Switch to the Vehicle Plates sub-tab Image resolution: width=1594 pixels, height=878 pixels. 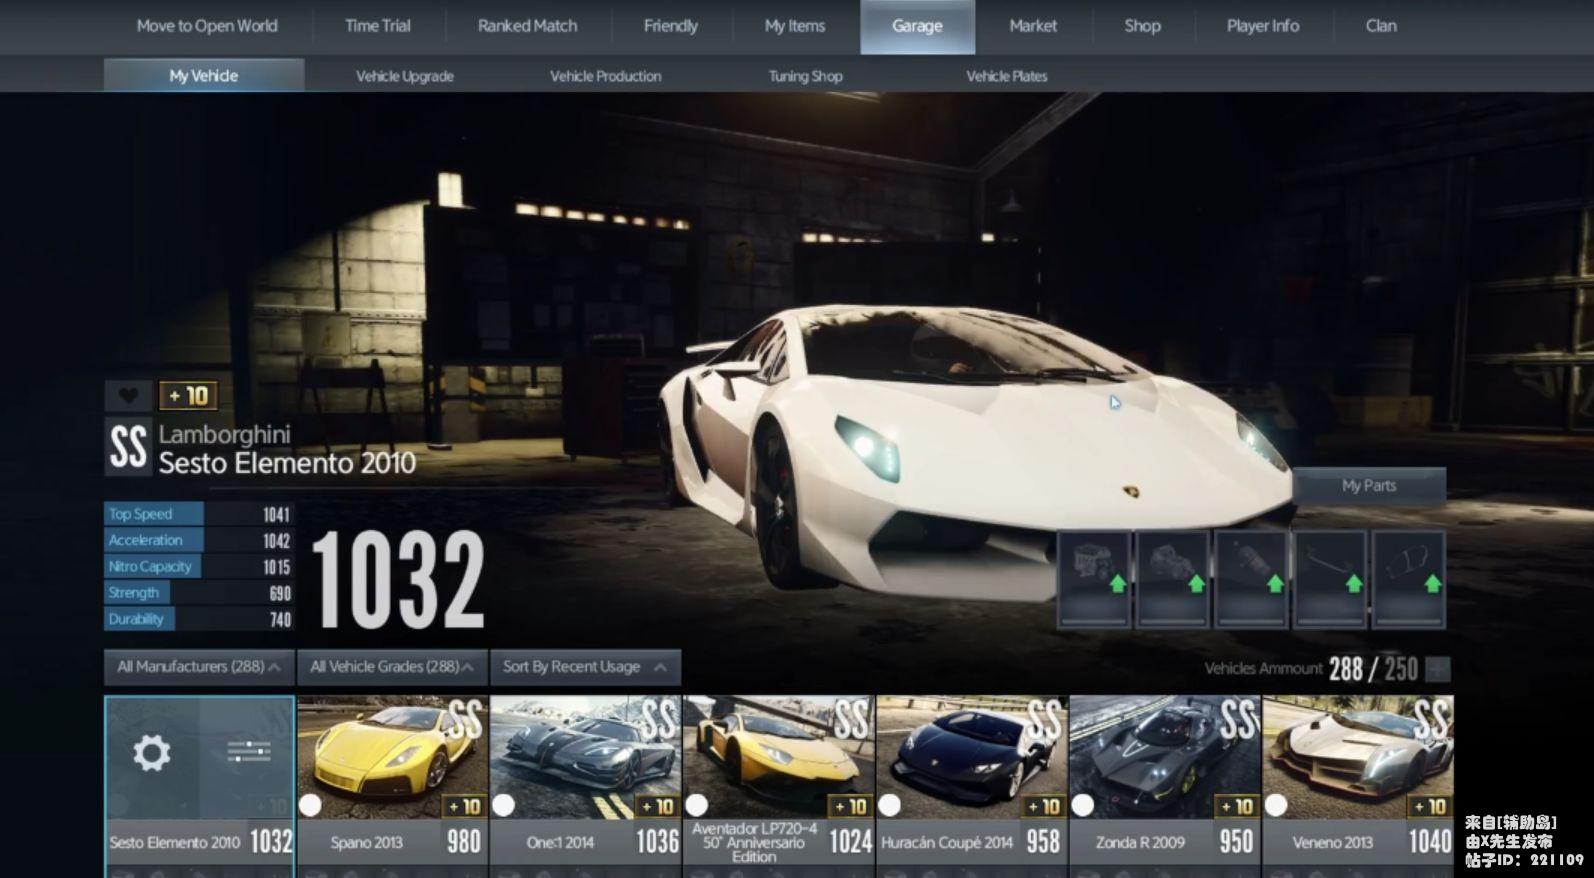pyautogui.click(x=1006, y=76)
